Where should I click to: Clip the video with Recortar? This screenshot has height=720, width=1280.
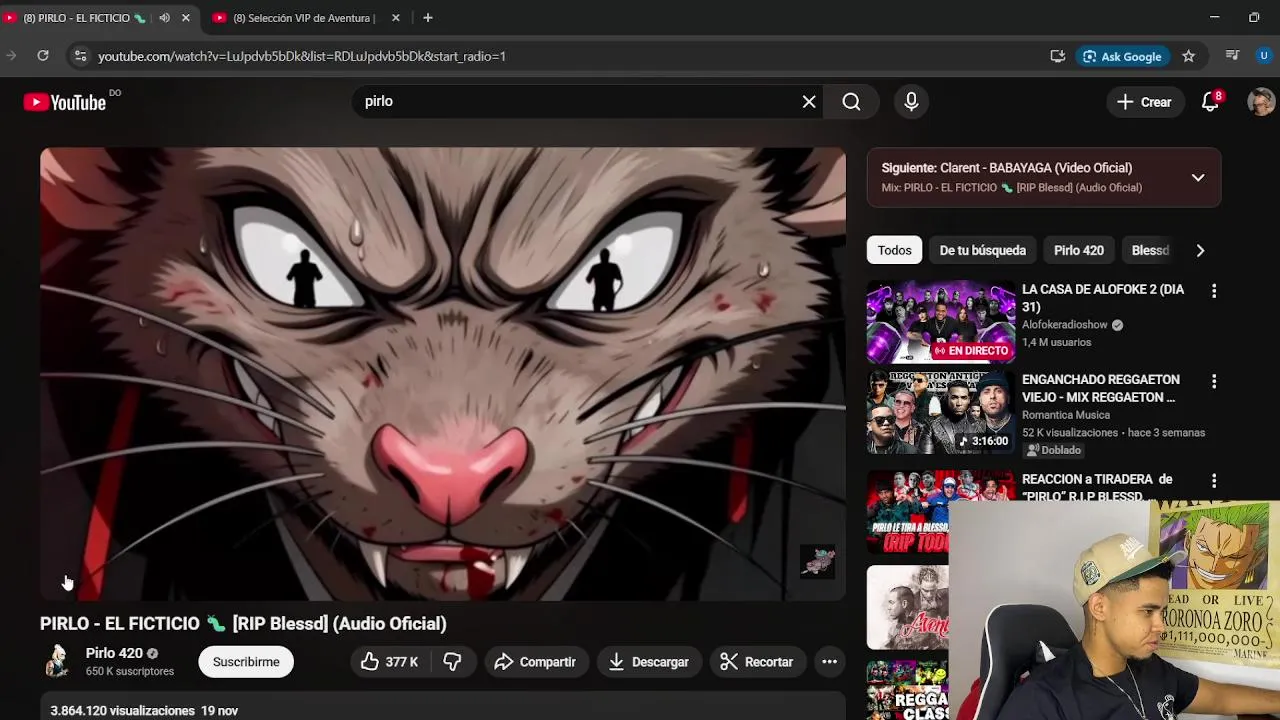point(757,662)
